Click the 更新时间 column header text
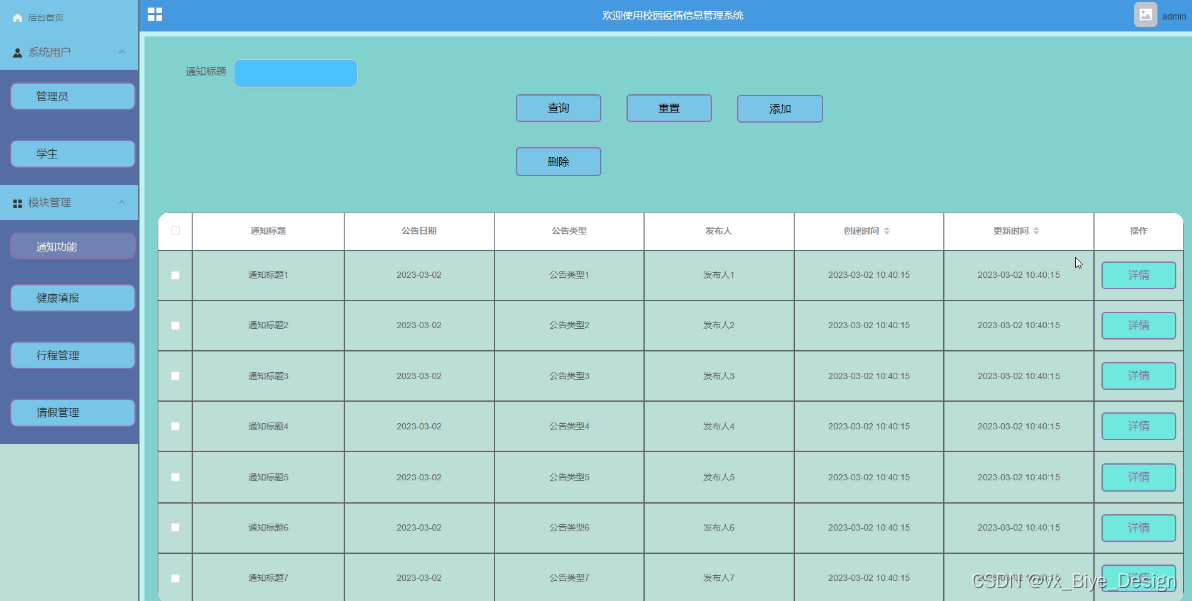 click(x=1011, y=231)
